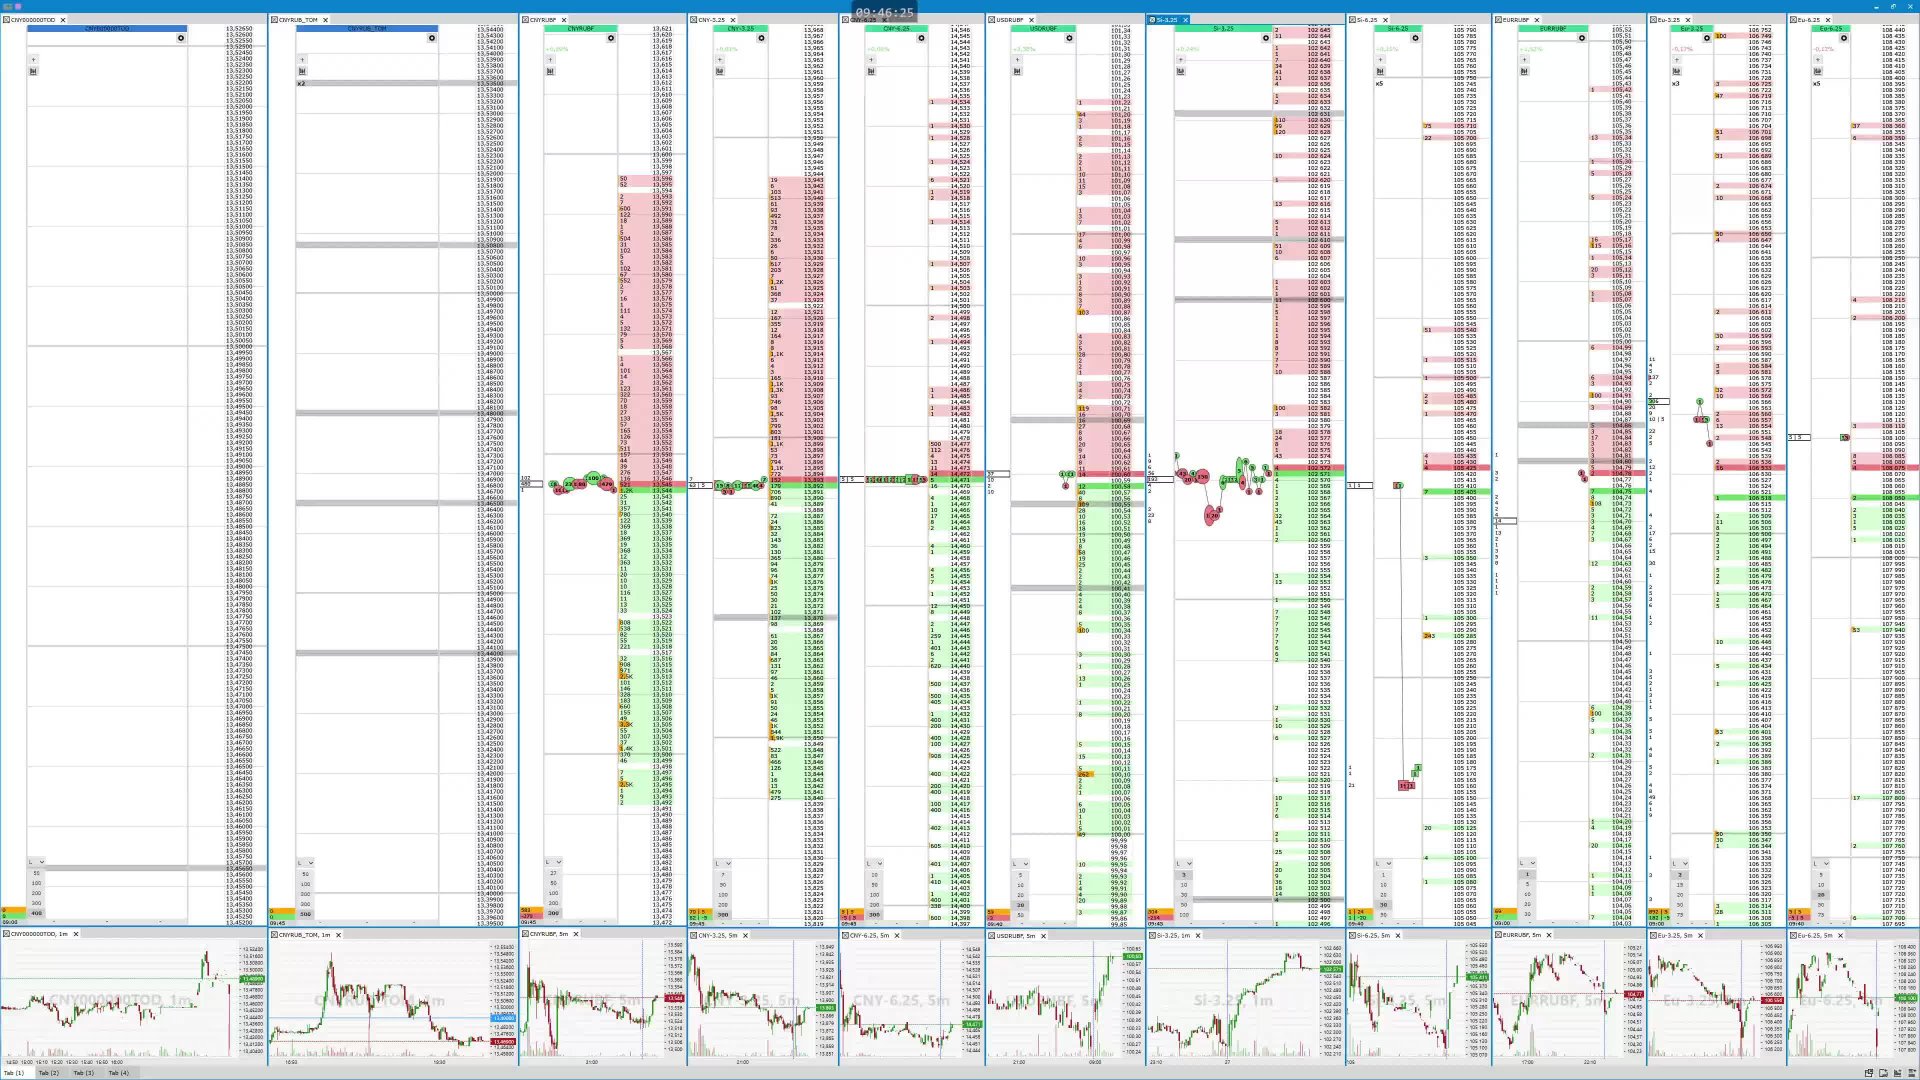1920x1080 pixels.
Task: Switch to Tab (2) workspace
Action: (48, 1073)
